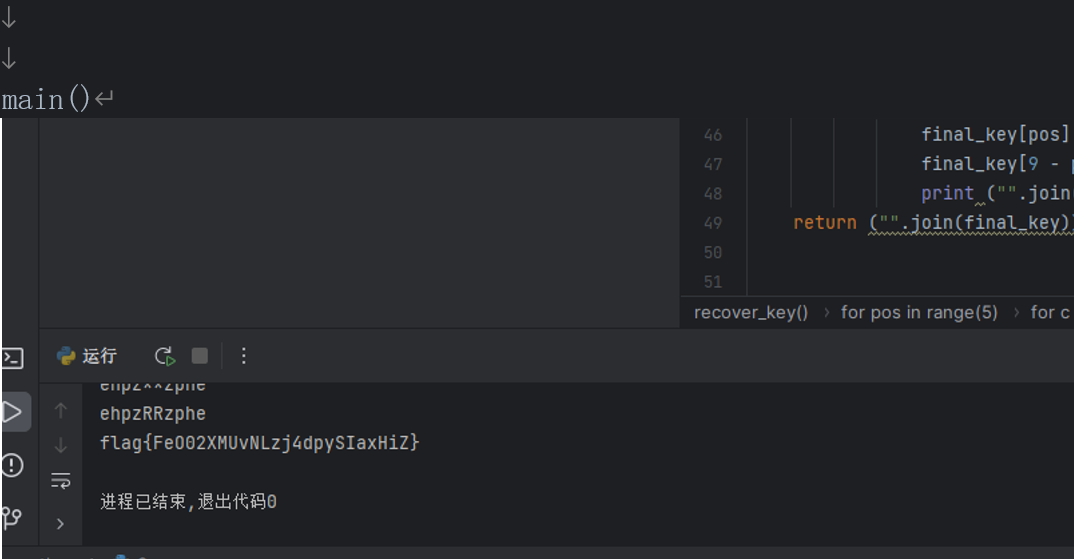Screen dimensions: 1074x559
Task: Select 'for pos in range(5)' breadcrumb
Action: pyautogui.click(x=919, y=313)
